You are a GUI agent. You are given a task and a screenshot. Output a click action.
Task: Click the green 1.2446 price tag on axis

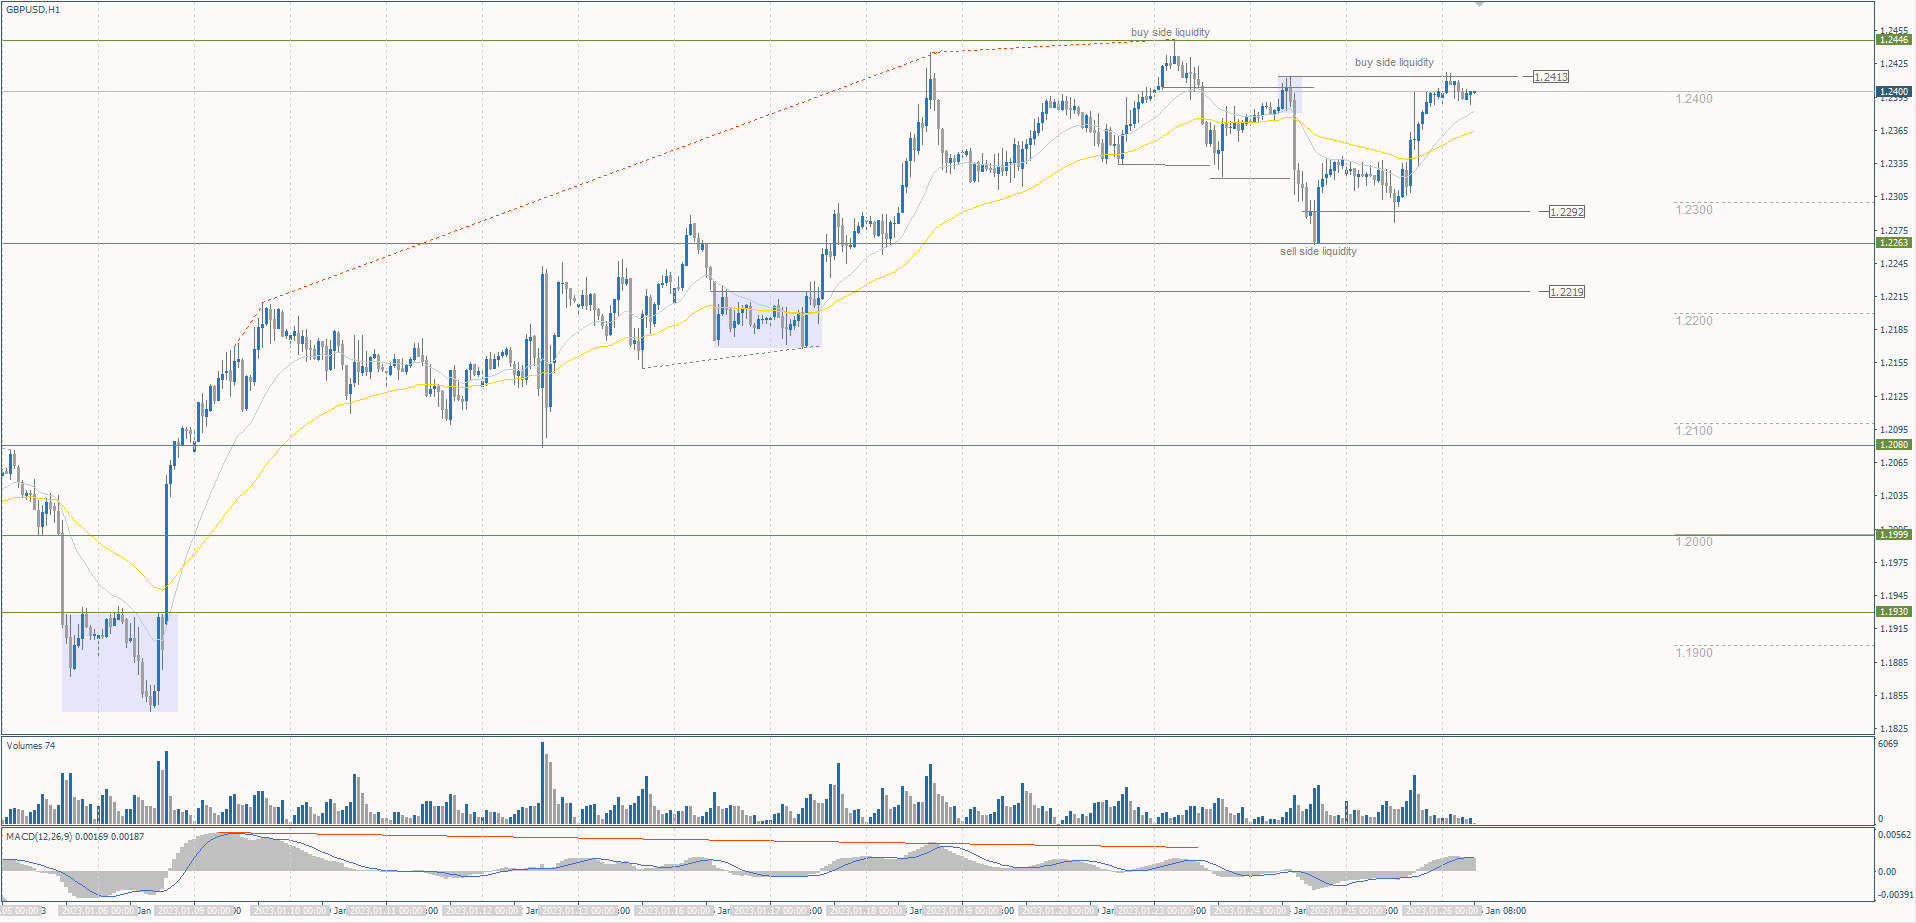point(1894,40)
